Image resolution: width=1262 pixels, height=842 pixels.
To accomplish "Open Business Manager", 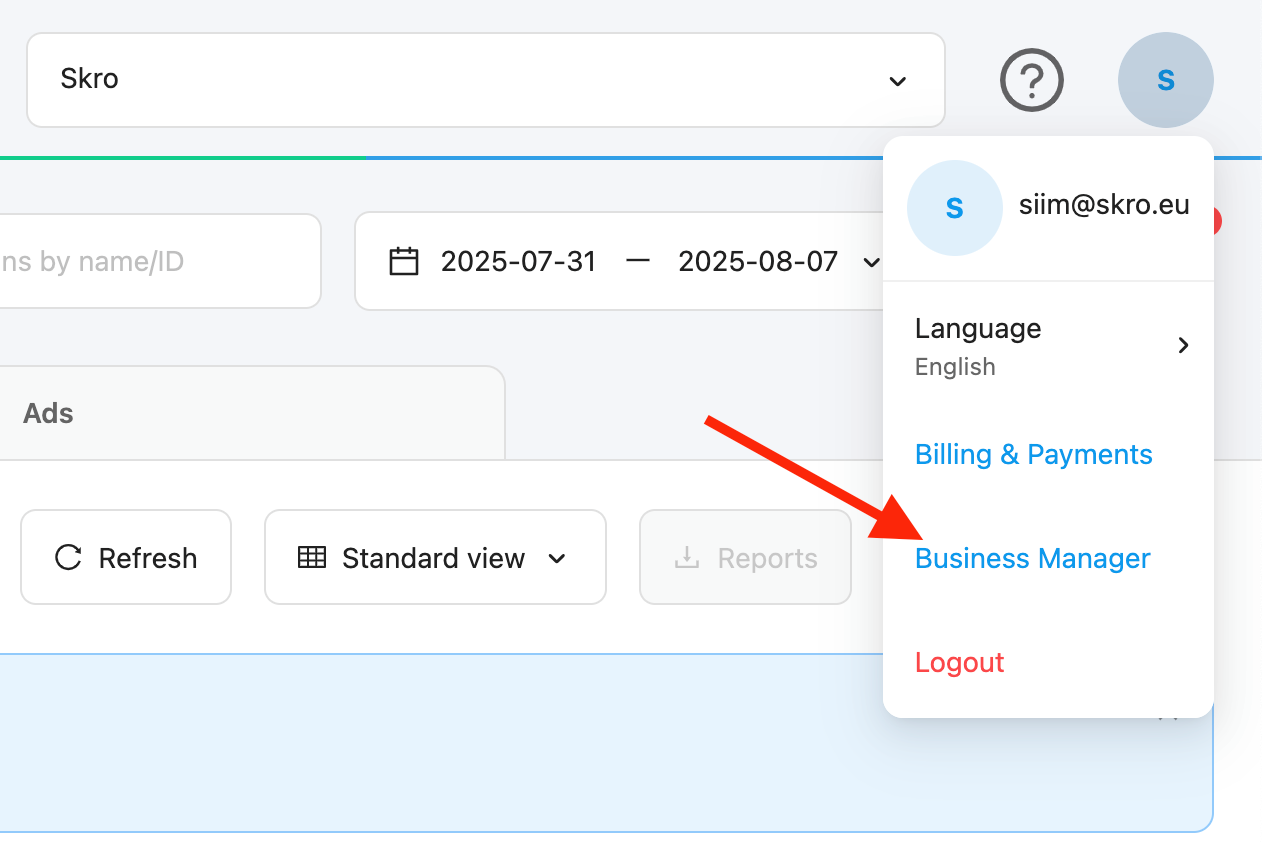I will (1033, 558).
